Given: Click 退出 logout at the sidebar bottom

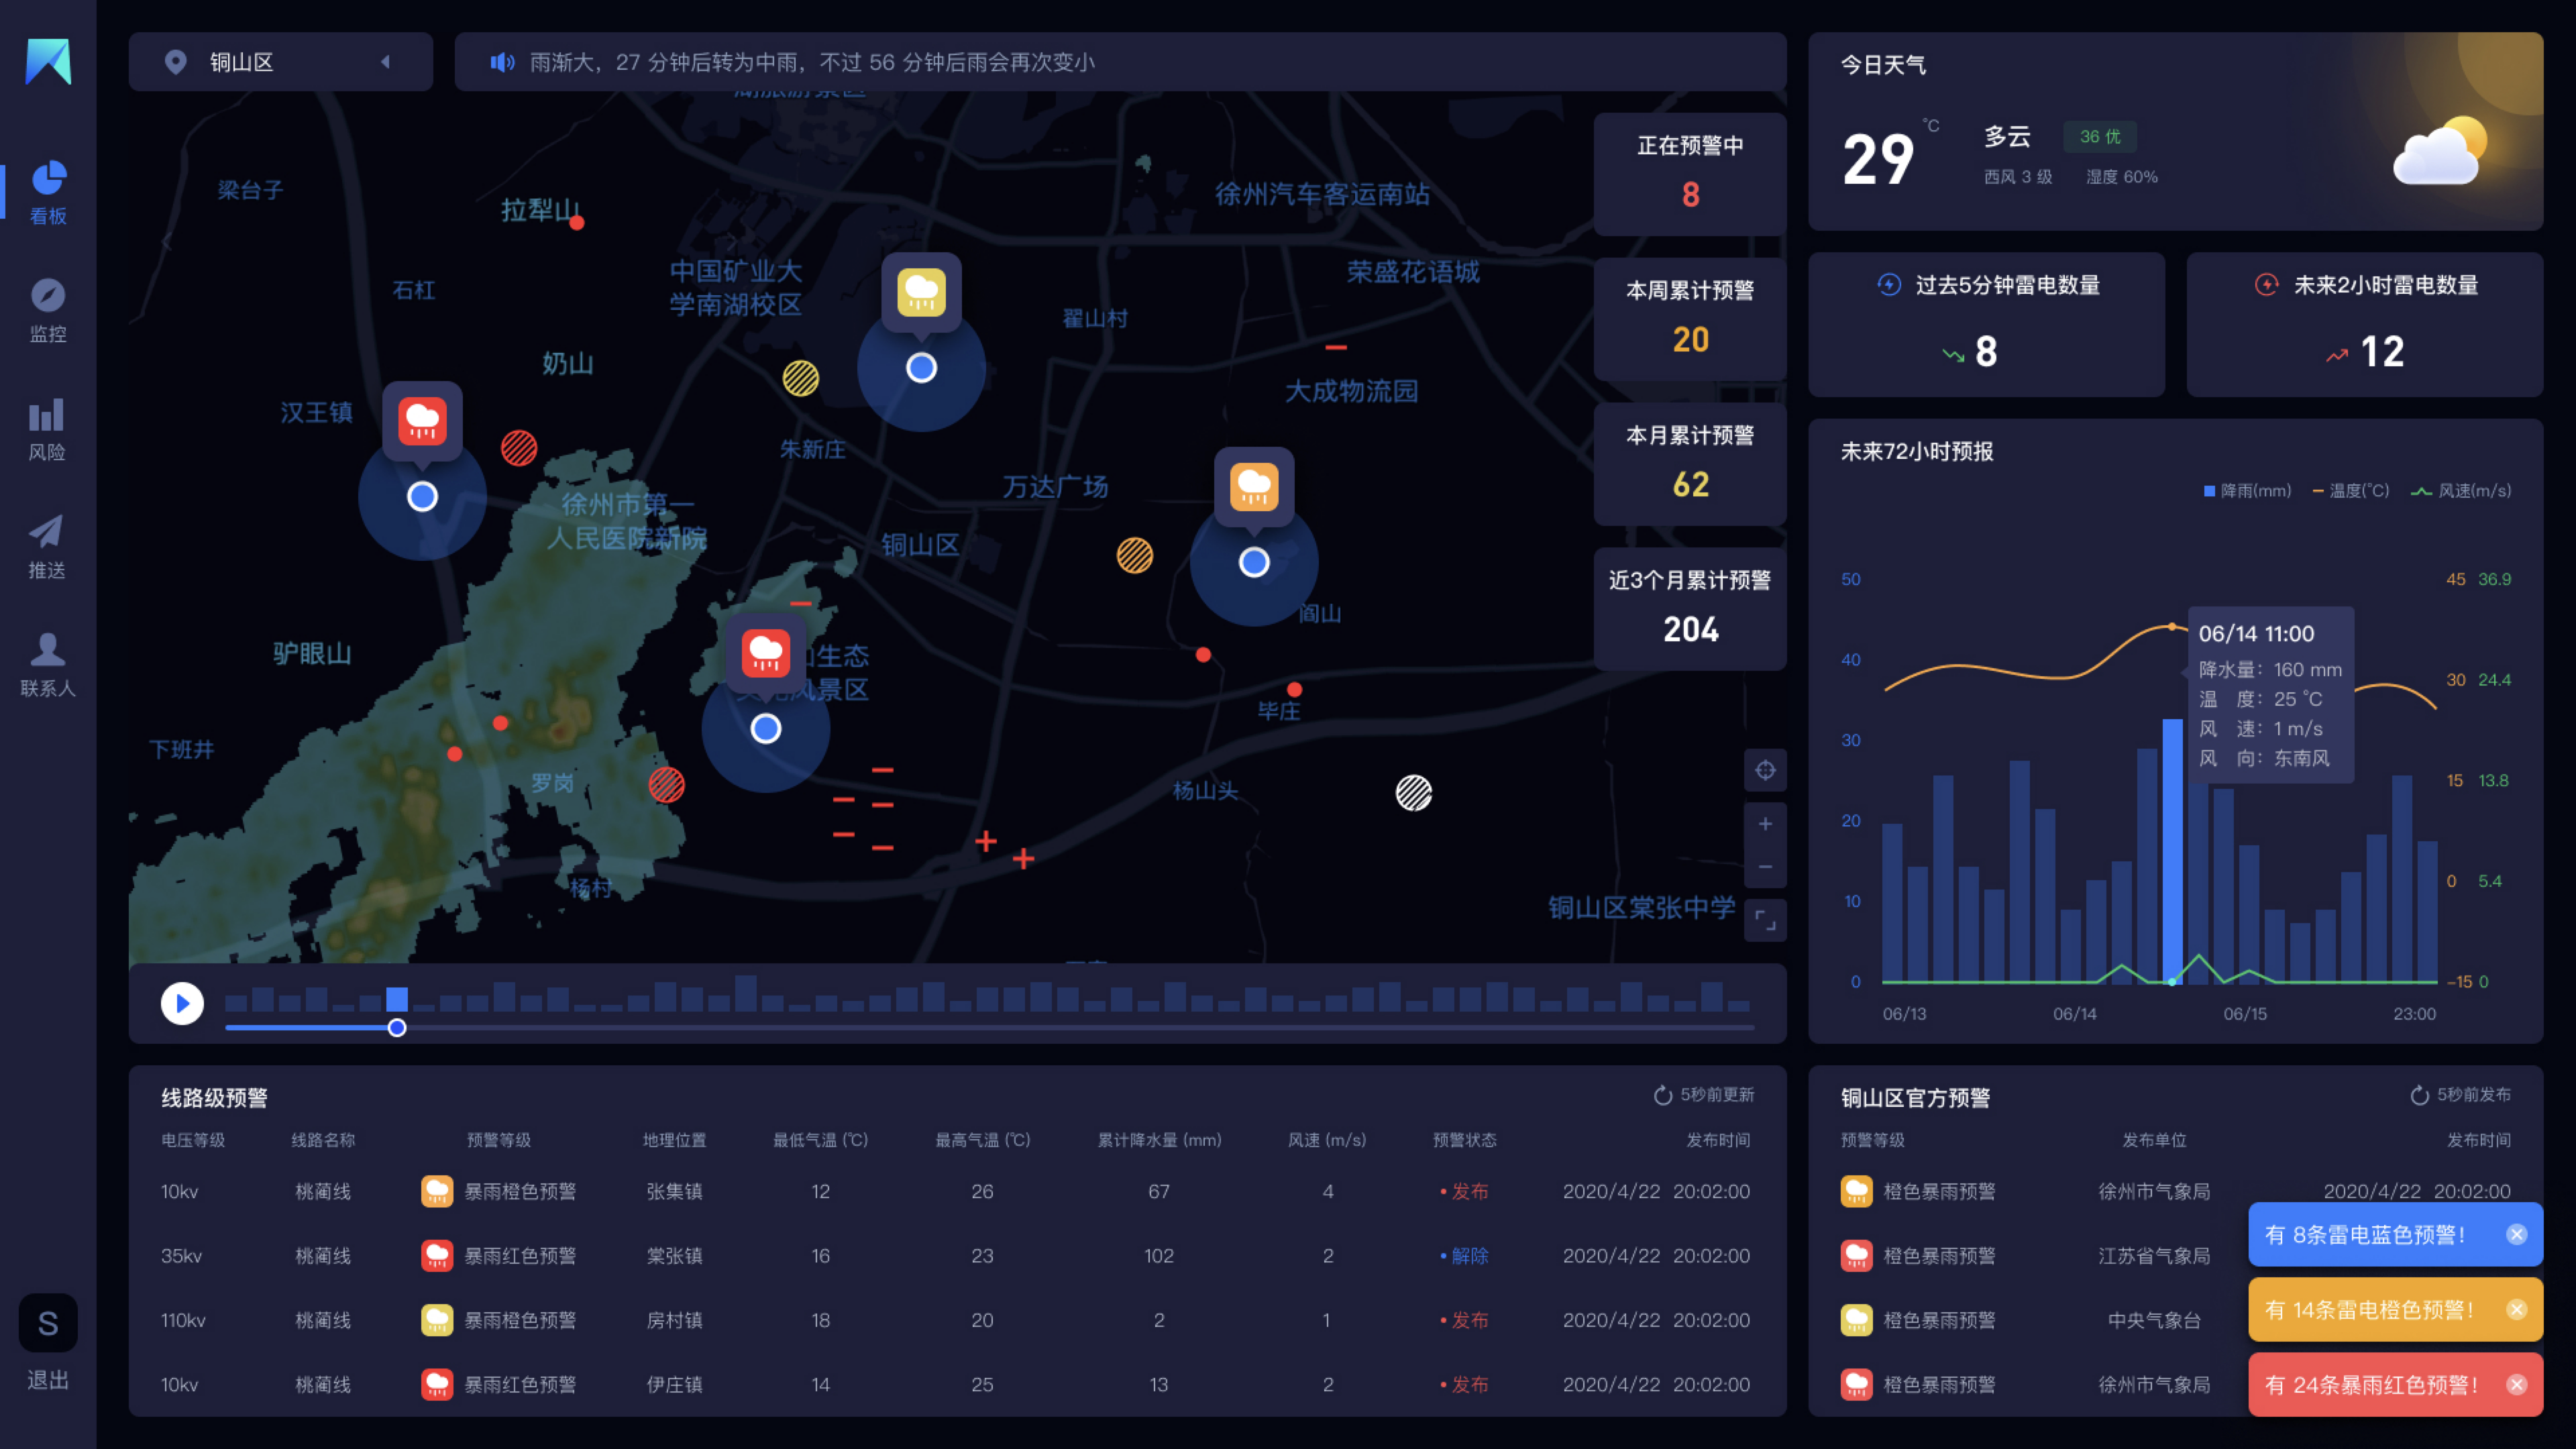Looking at the screenshot, I should click(x=47, y=1379).
